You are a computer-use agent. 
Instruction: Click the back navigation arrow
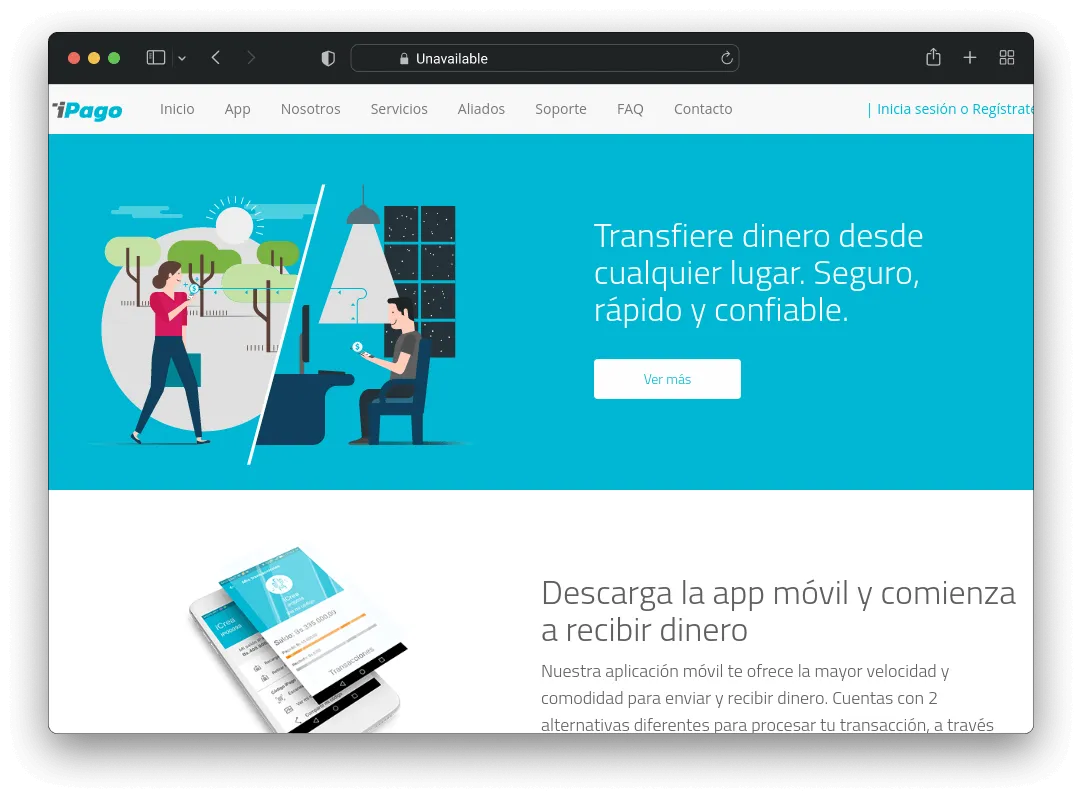(x=215, y=57)
